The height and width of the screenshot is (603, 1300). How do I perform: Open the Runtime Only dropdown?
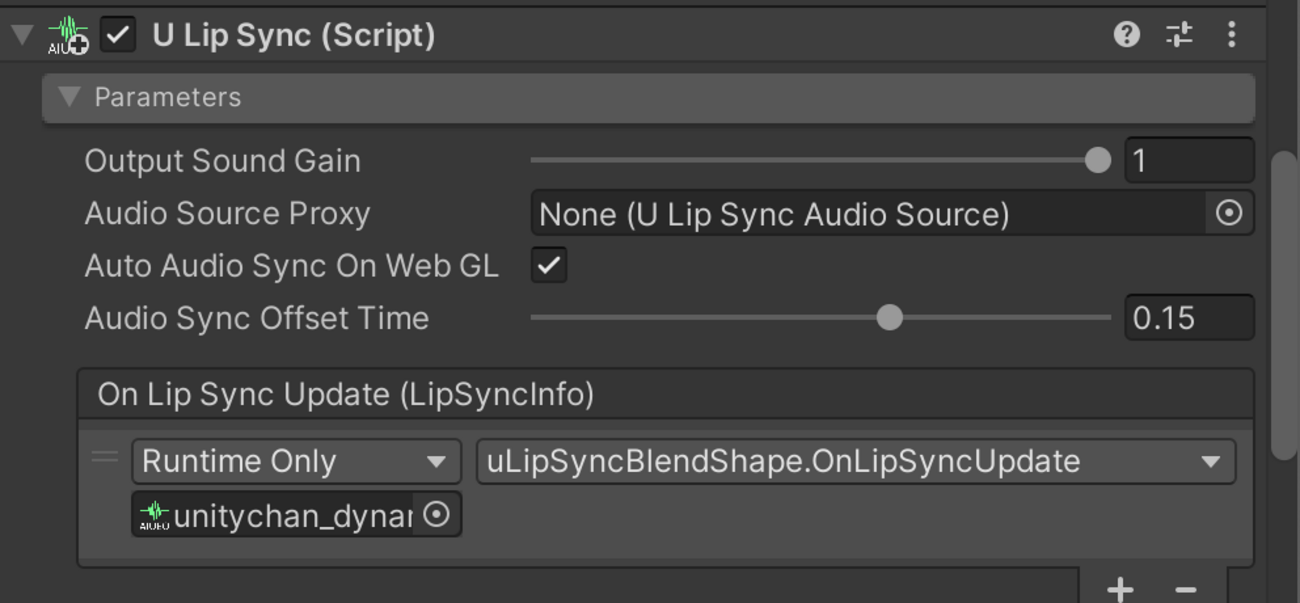(296, 461)
